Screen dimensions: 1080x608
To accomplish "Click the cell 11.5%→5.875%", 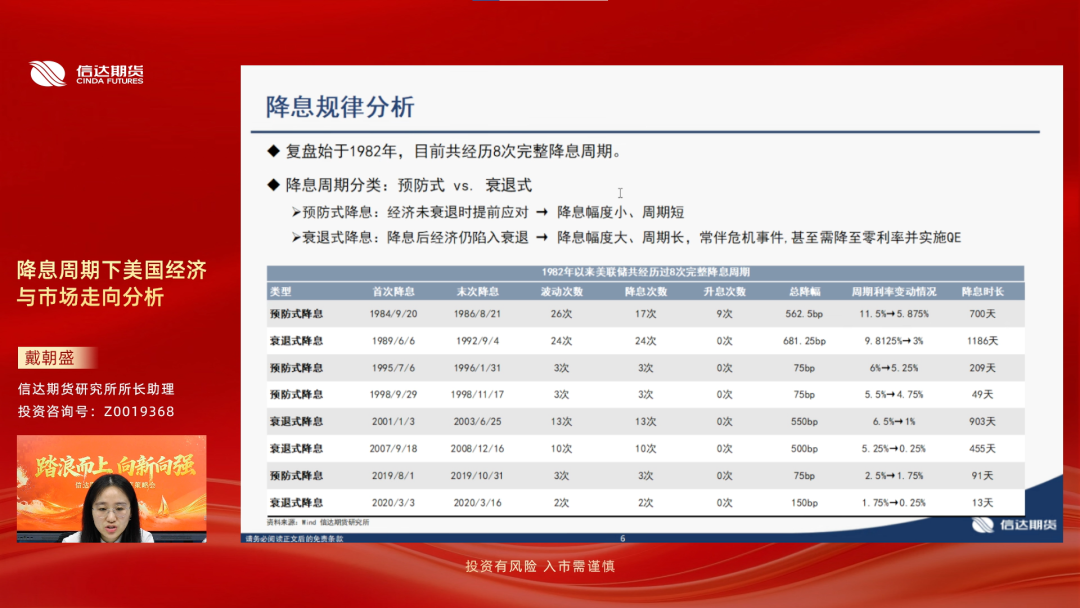I will (x=893, y=313).
